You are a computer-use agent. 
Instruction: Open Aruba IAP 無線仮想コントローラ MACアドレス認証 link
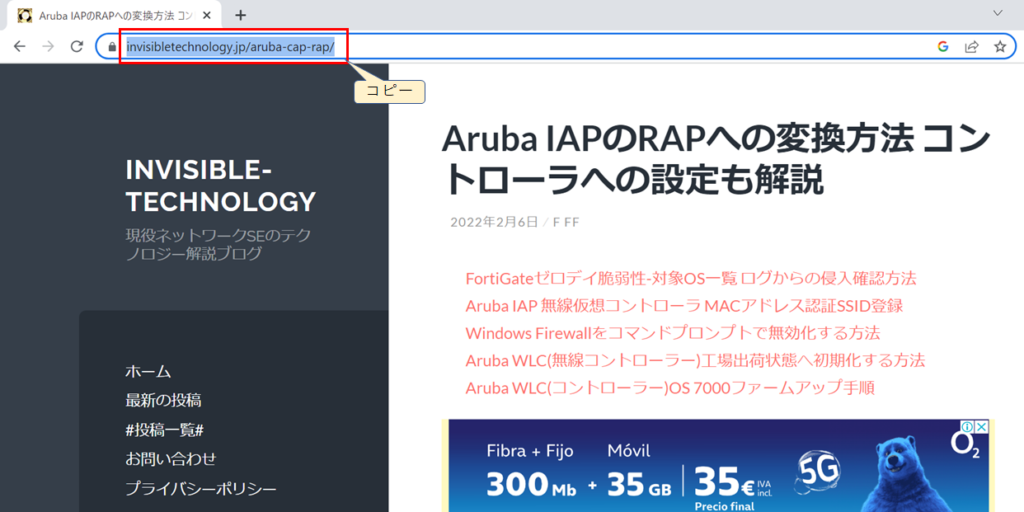[x=684, y=306]
